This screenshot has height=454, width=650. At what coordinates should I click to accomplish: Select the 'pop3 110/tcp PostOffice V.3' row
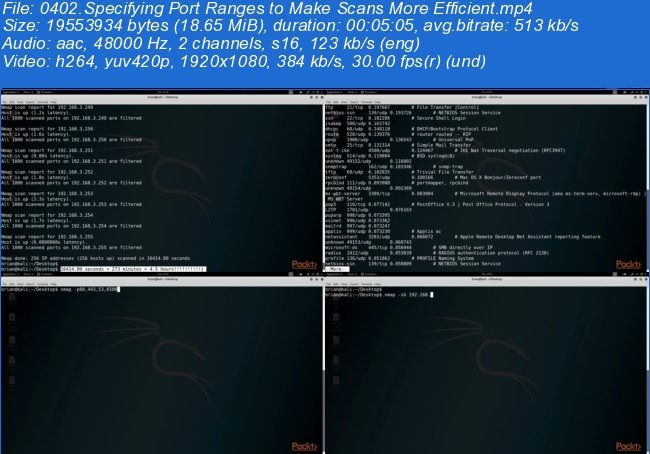[437, 204]
